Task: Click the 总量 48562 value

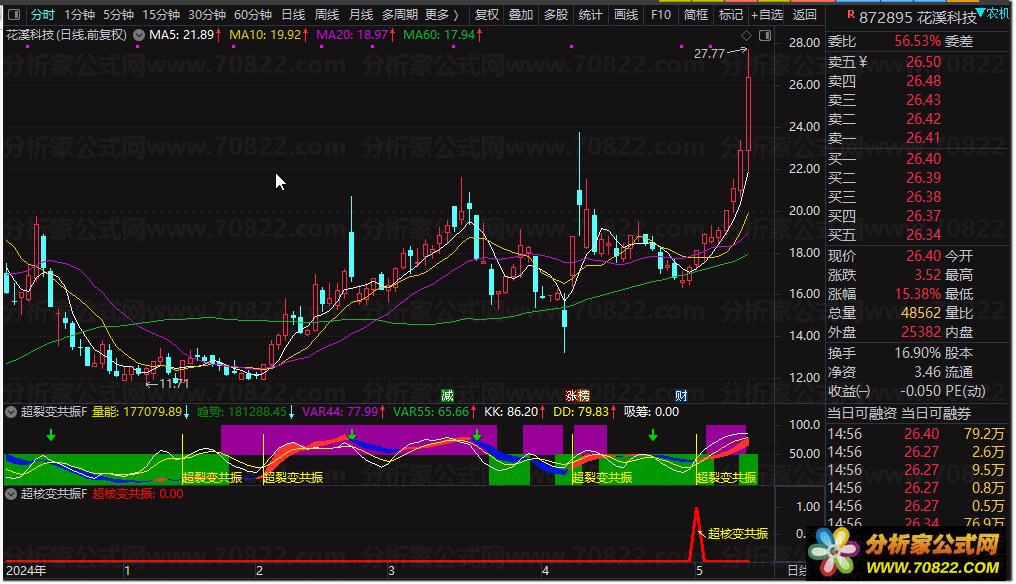Action: (921, 313)
